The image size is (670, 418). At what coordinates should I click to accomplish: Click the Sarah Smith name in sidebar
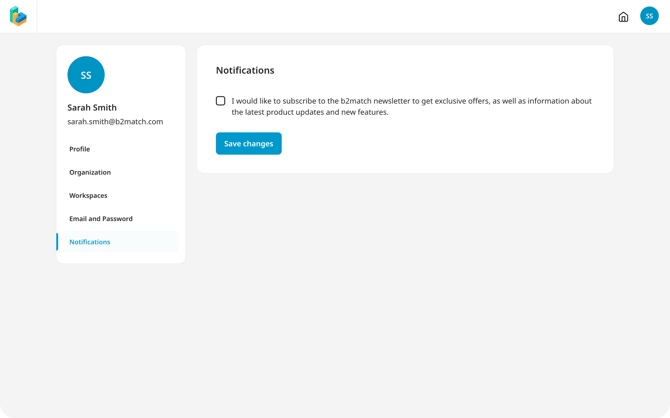(92, 107)
